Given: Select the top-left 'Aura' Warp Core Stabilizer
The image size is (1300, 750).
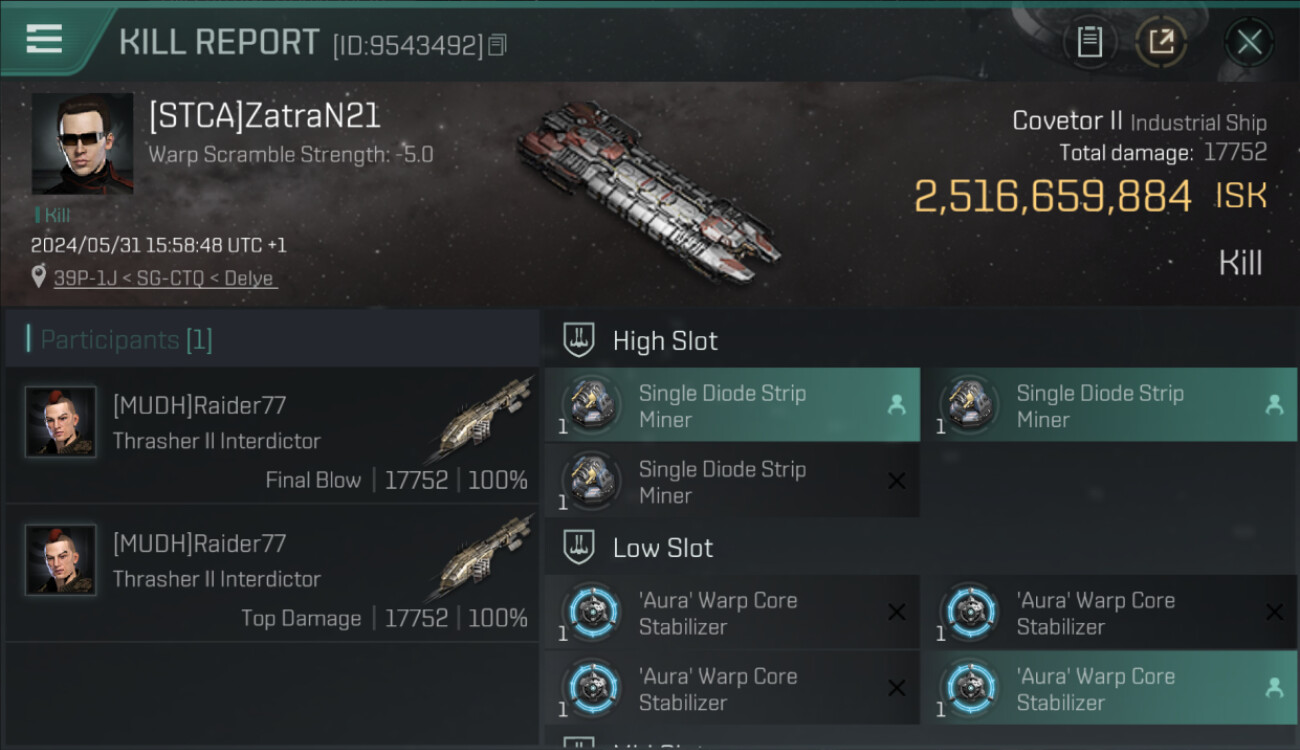Looking at the screenshot, I should (x=731, y=613).
